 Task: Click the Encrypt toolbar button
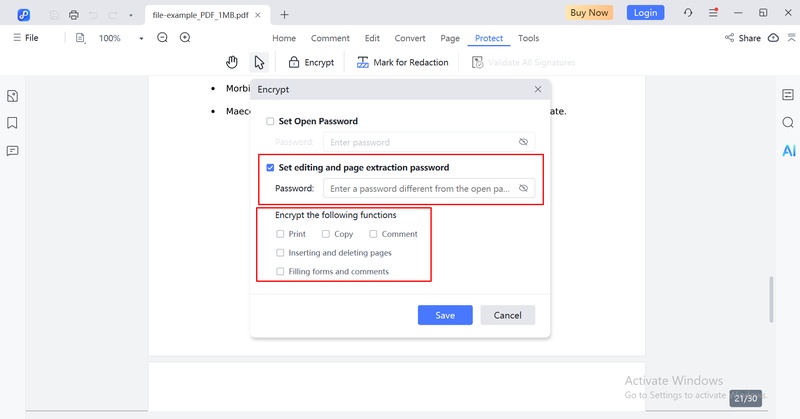[x=311, y=62]
